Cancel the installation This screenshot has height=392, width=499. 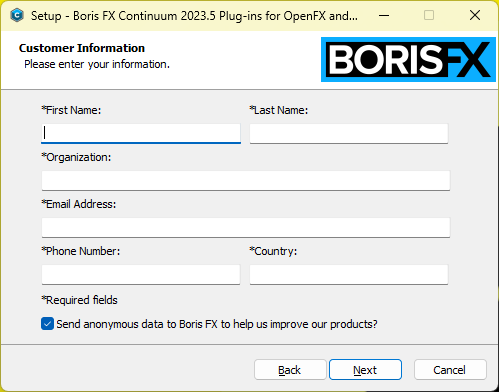[450, 370]
